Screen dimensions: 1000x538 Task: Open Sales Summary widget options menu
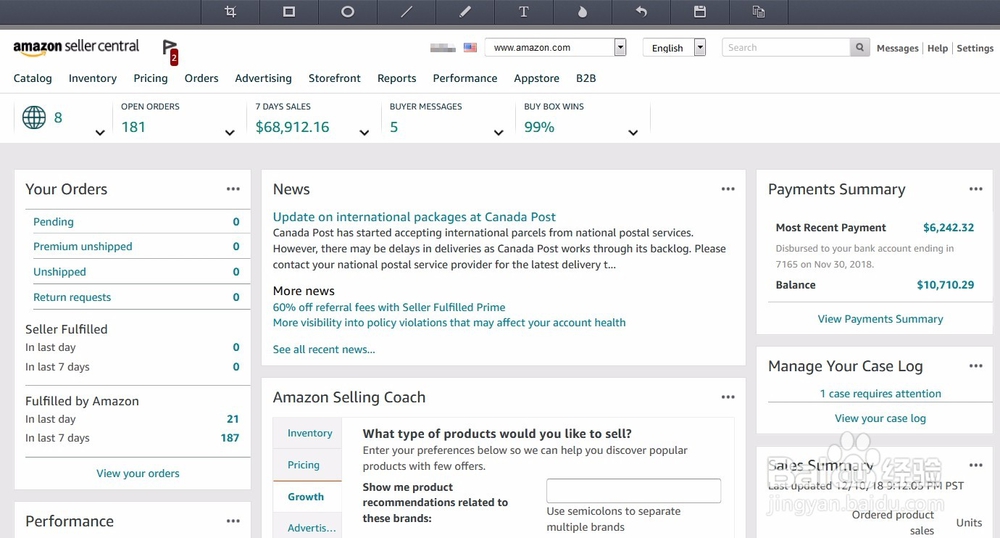(976, 465)
